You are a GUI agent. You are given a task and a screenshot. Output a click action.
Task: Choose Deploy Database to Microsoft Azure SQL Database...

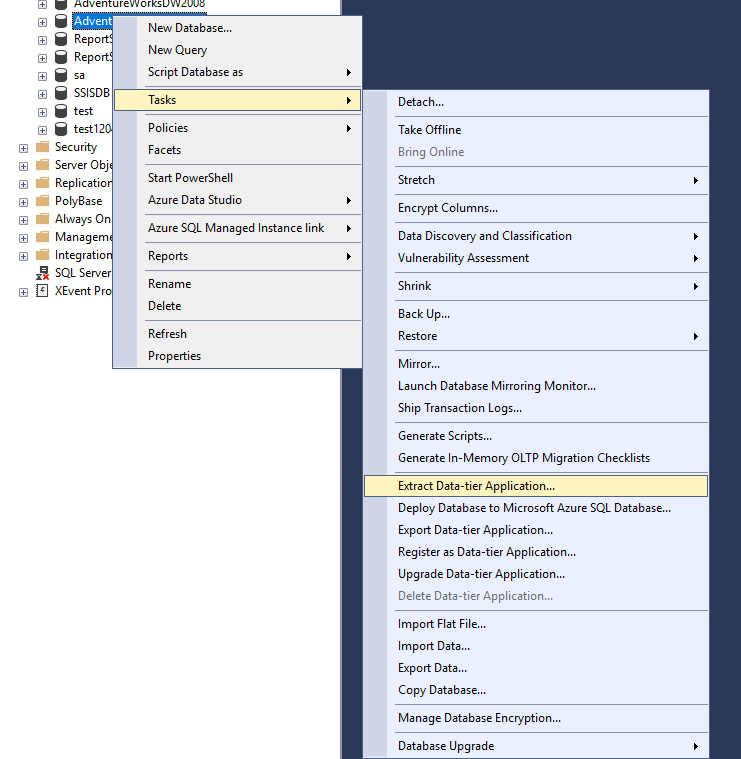[536, 508]
